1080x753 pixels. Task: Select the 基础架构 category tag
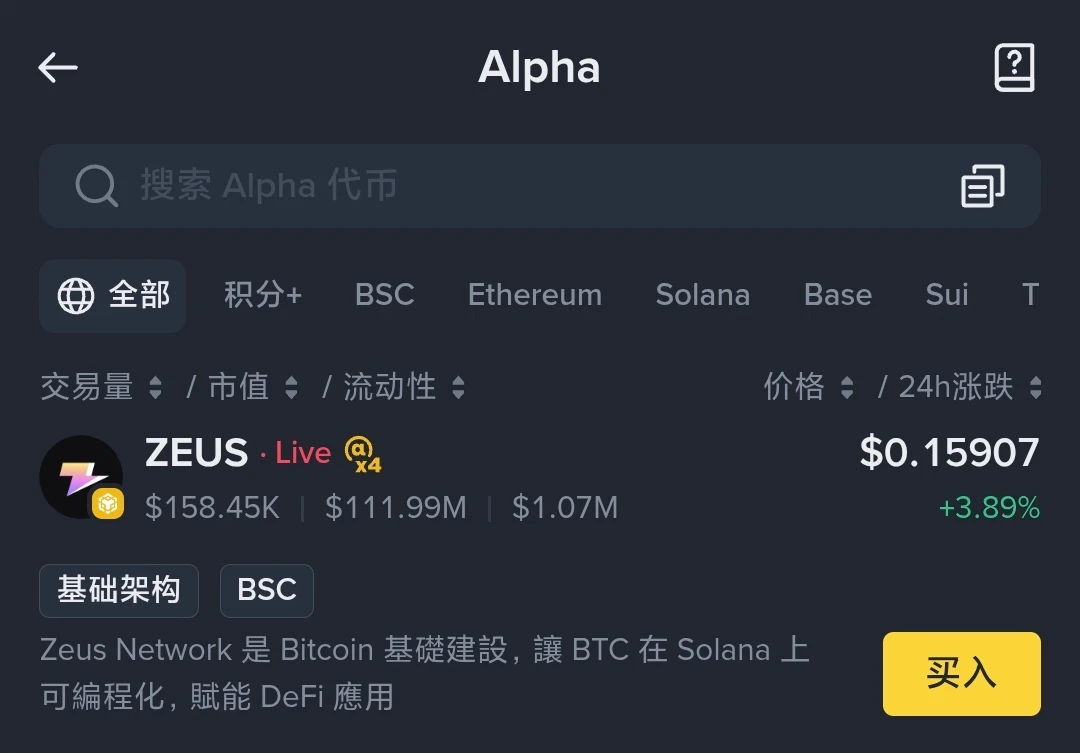point(118,591)
